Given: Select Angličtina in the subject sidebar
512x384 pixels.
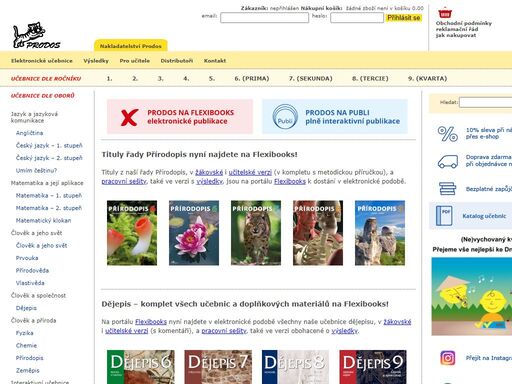Looking at the screenshot, I should (x=29, y=133).
